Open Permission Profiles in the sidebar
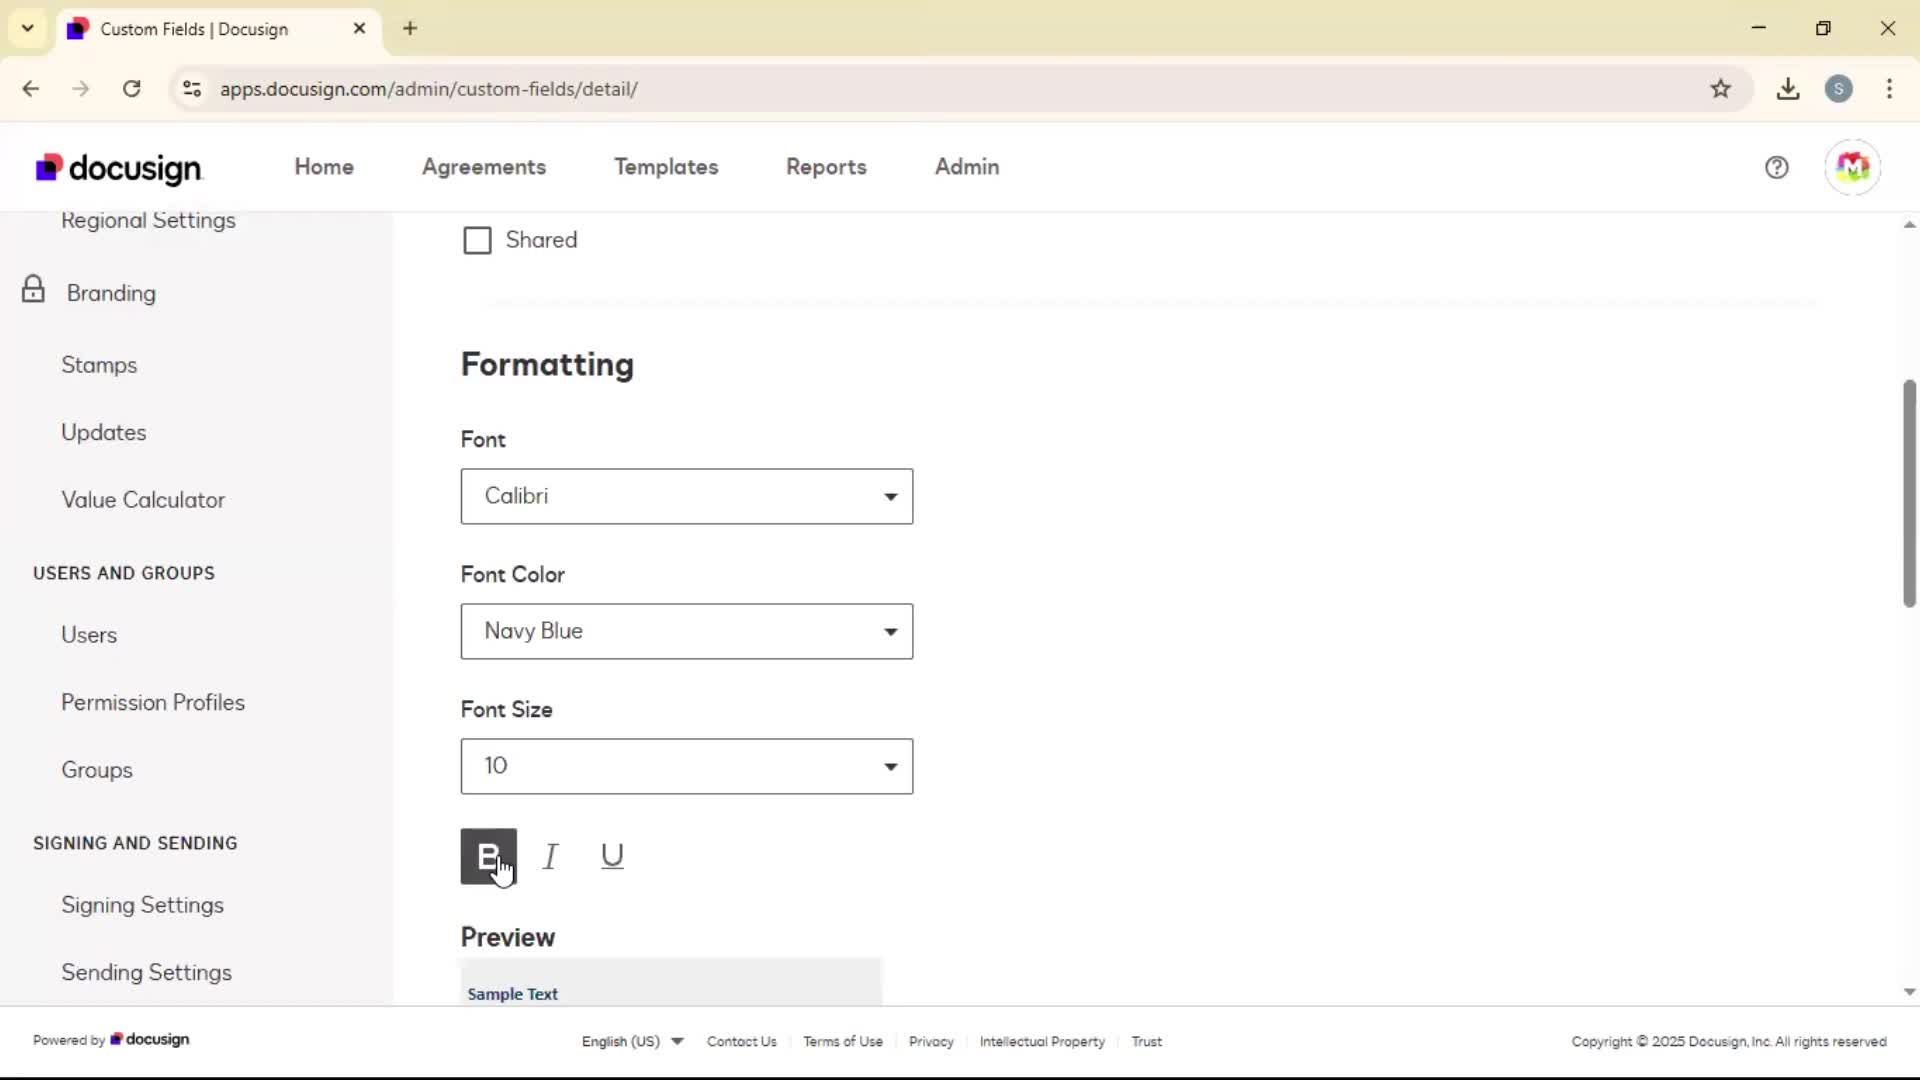 tap(153, 702)
